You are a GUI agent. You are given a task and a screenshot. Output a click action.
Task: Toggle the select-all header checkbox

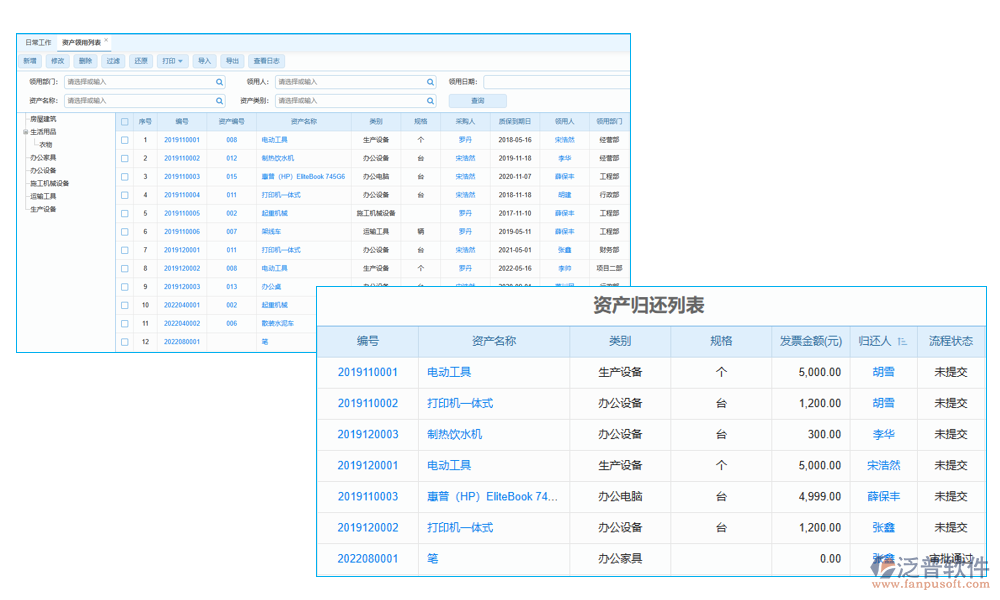coord(125,121)
